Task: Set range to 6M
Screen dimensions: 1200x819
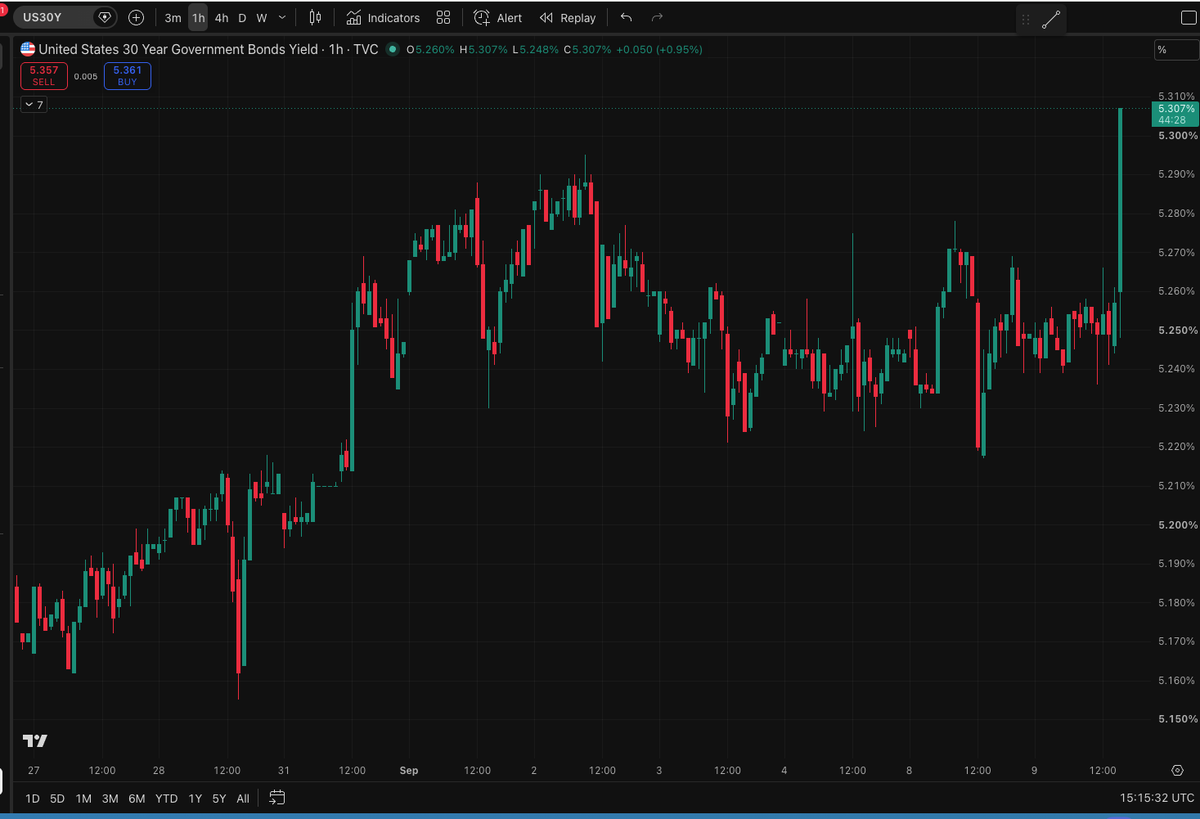Action: [x=137, y=798]
